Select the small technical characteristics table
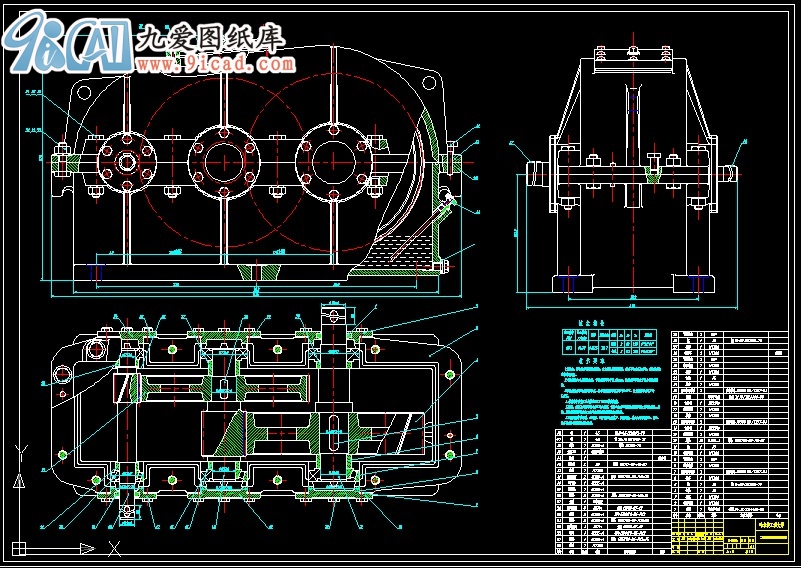This screenshot has width=801, height=568. pos(609,342)
